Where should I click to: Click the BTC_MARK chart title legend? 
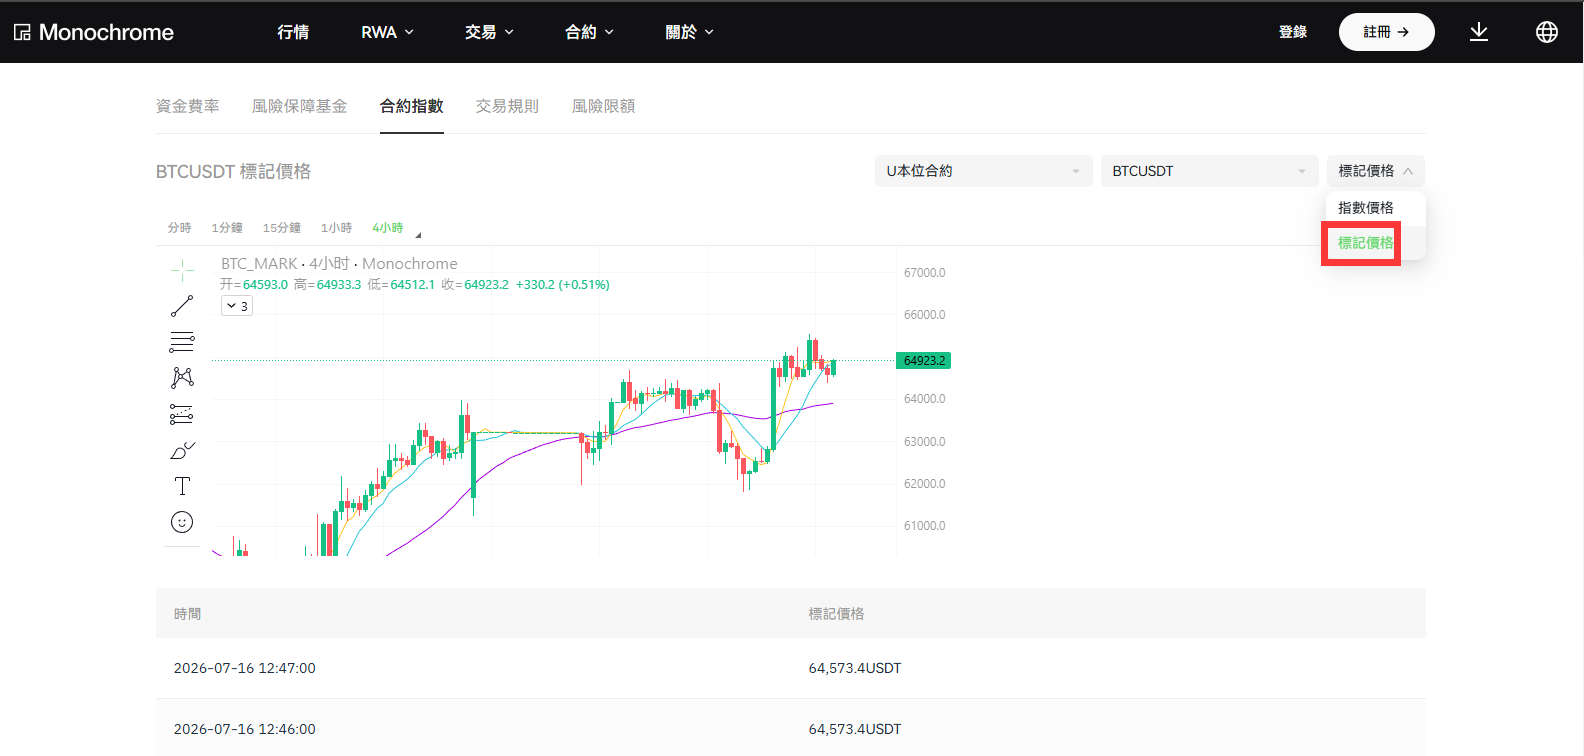[x=339, y=264]
